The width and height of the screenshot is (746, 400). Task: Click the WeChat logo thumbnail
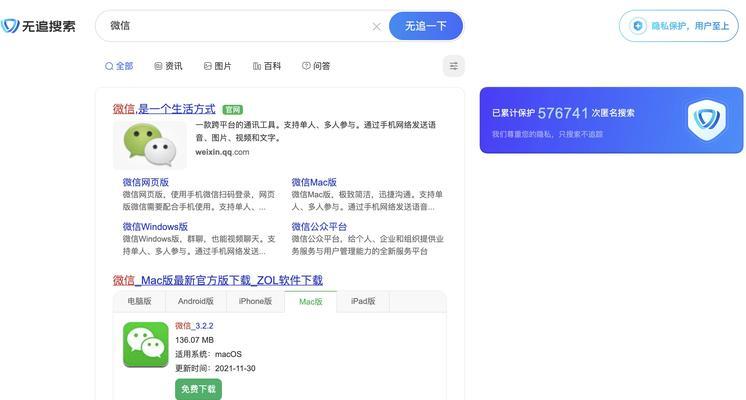point(150,145)
